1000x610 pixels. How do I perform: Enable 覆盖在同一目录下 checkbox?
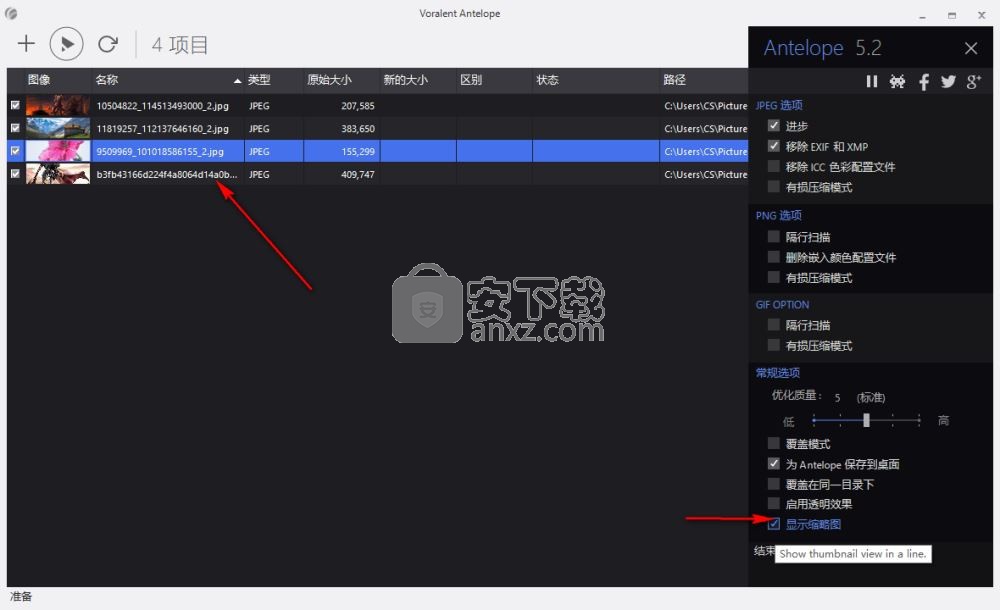click(774, 484)
